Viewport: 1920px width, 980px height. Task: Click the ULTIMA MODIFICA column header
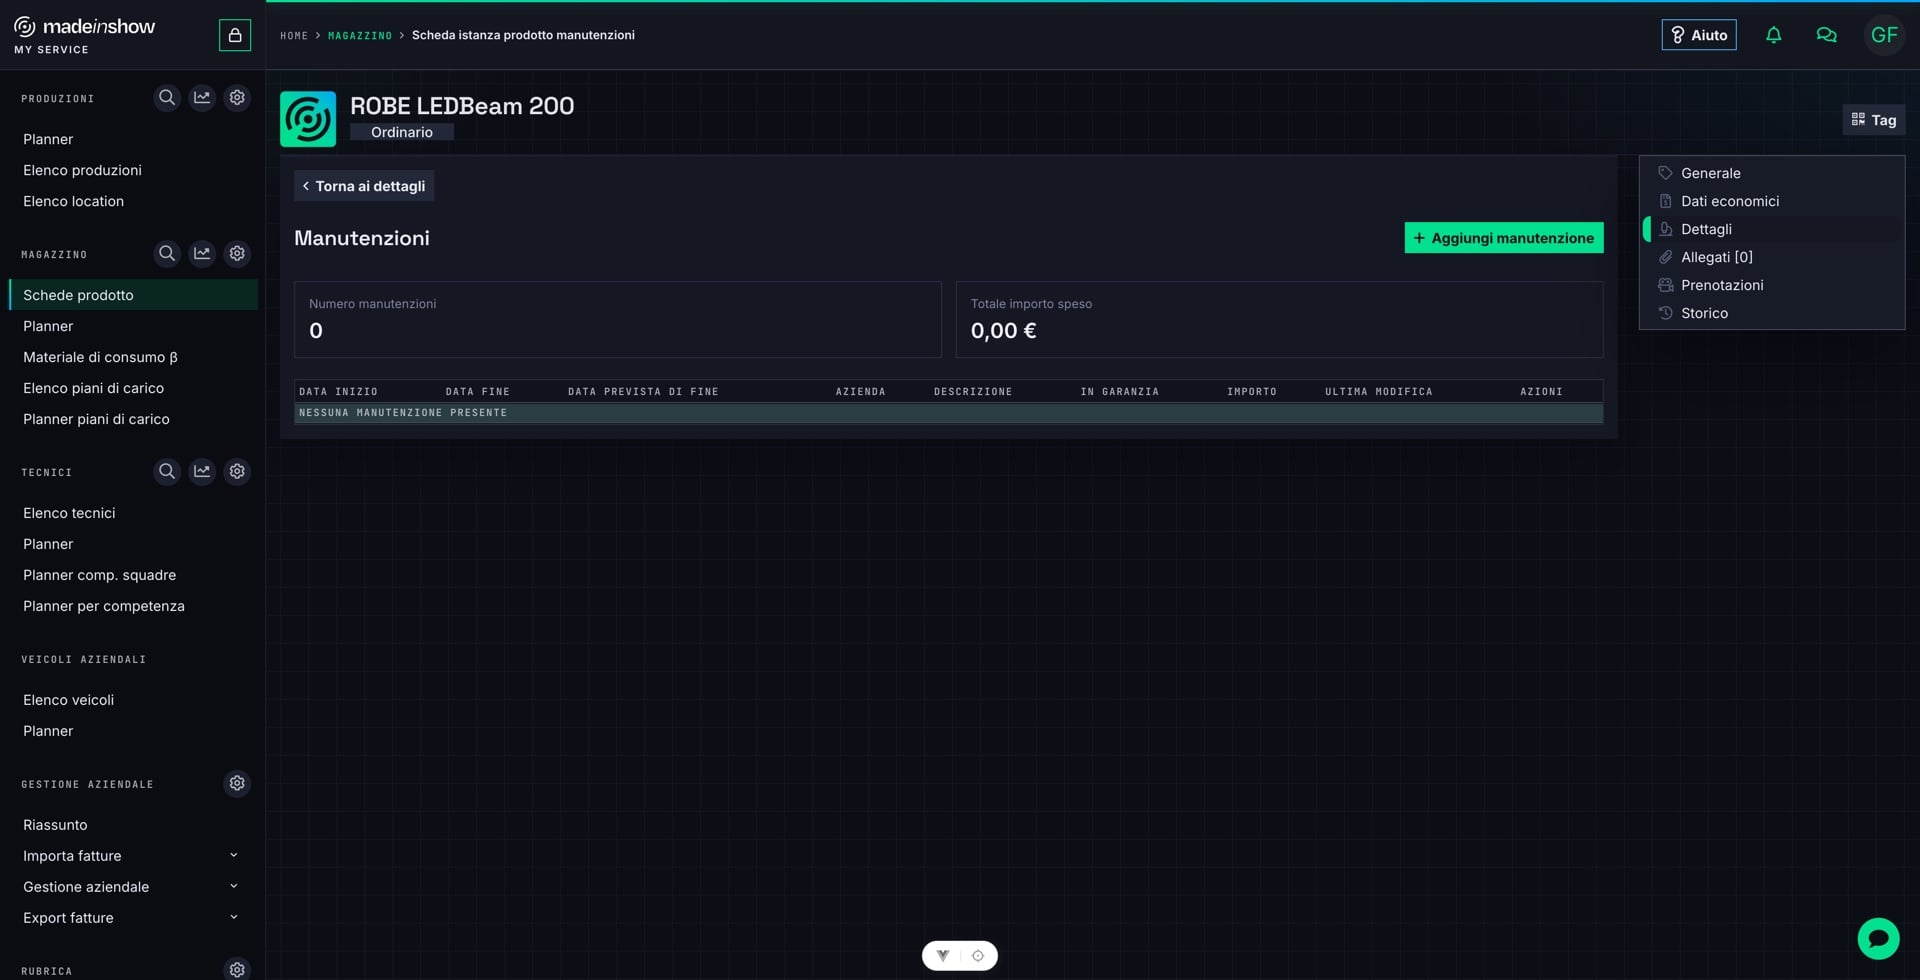1378,392
